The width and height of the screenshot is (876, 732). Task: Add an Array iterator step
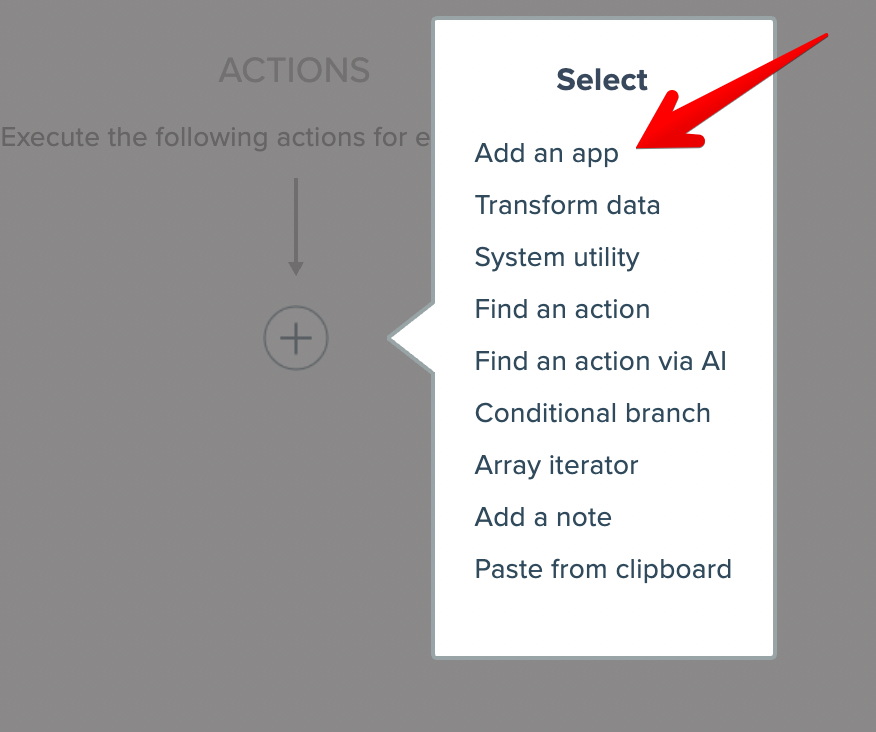tap(556, 465)
